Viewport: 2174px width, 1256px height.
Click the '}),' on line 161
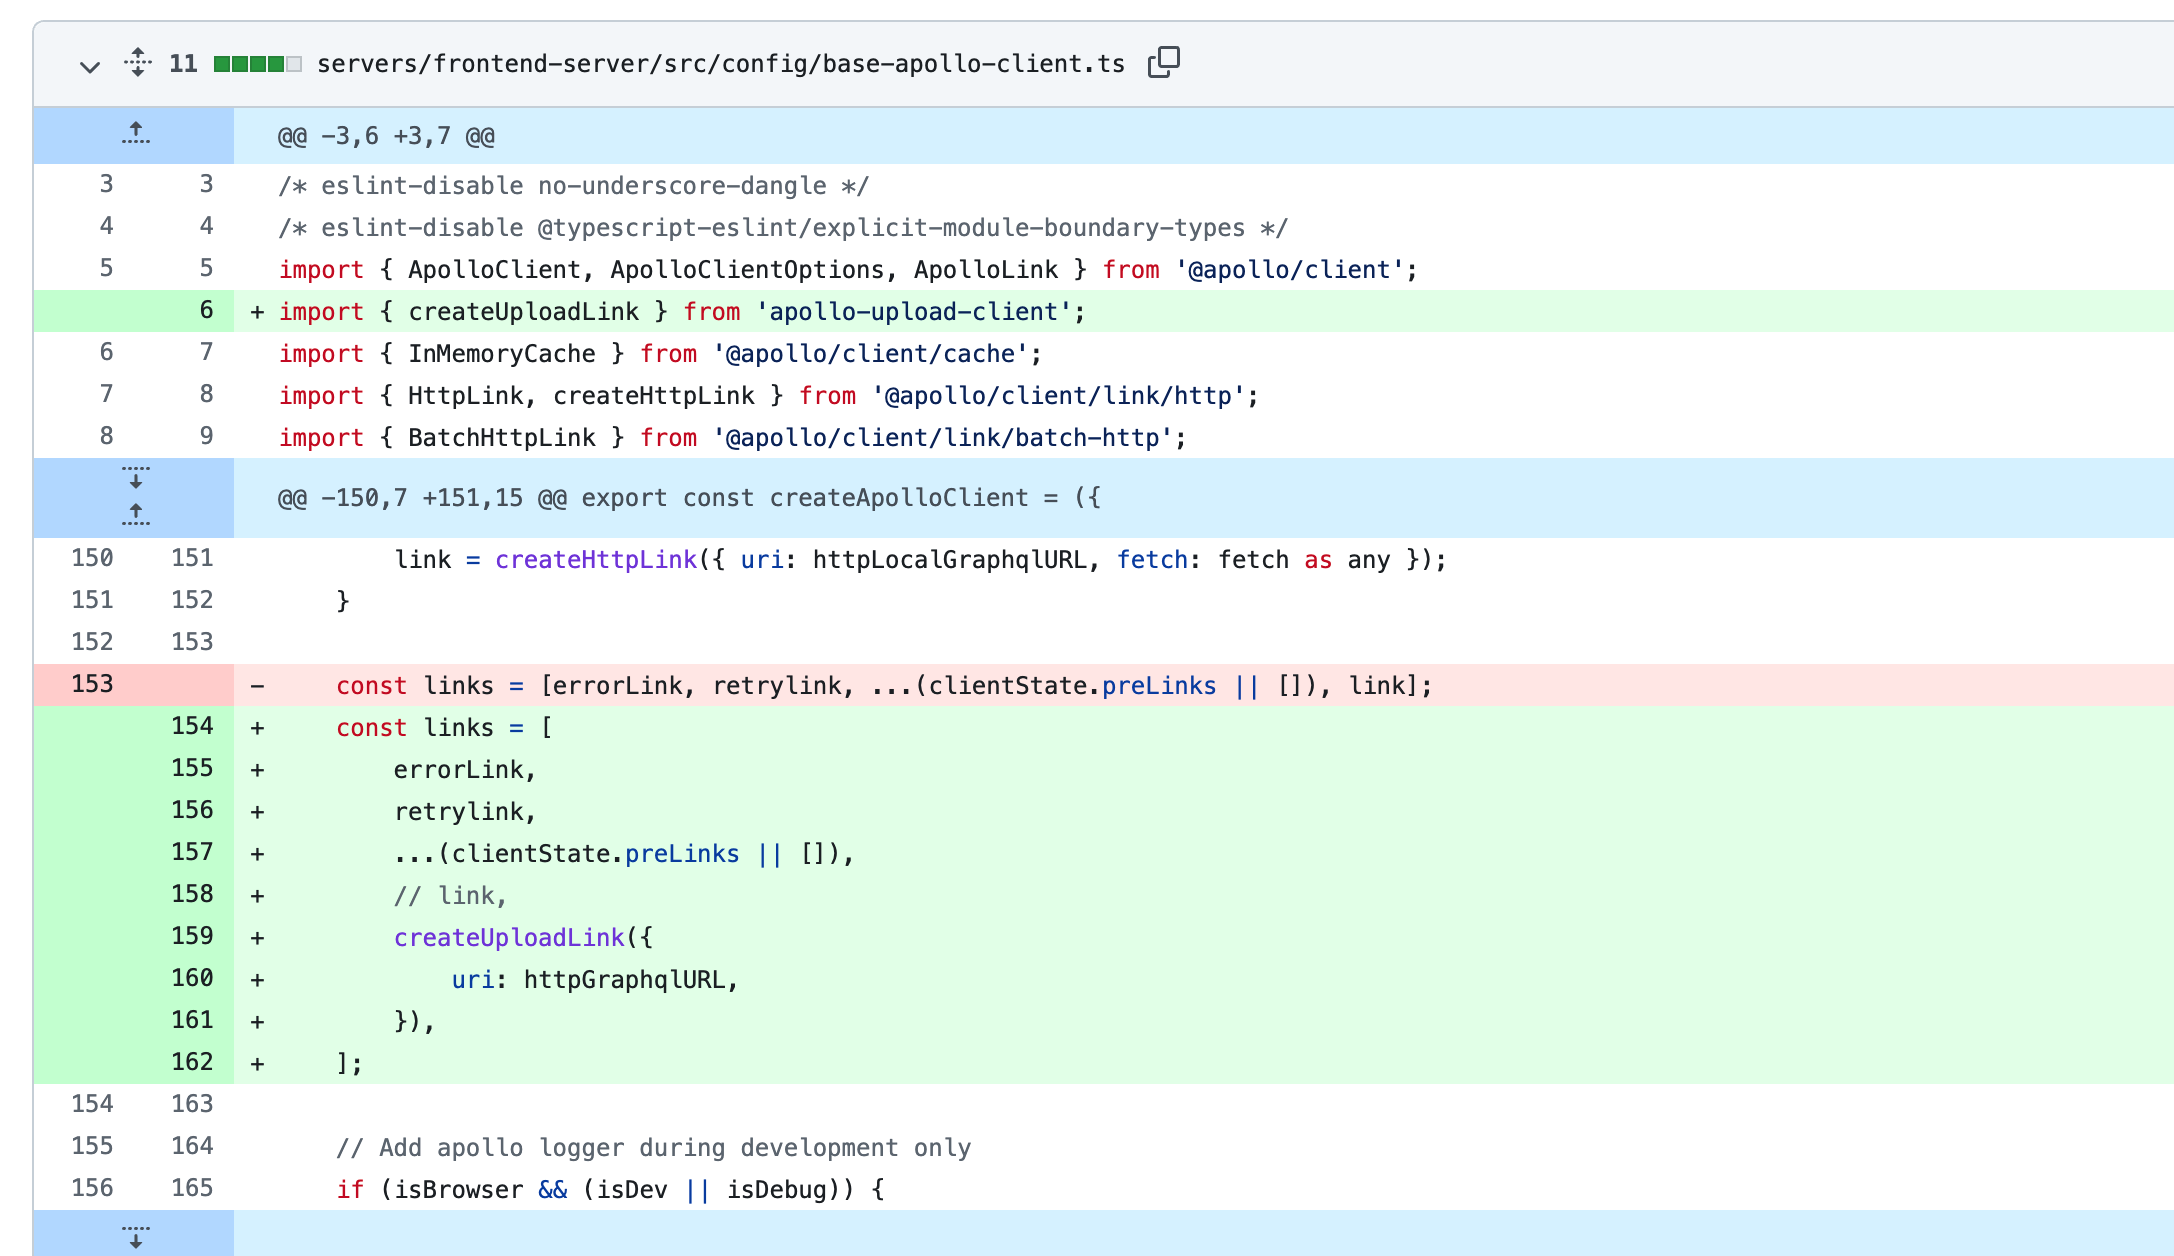(x=414, y=1022)
